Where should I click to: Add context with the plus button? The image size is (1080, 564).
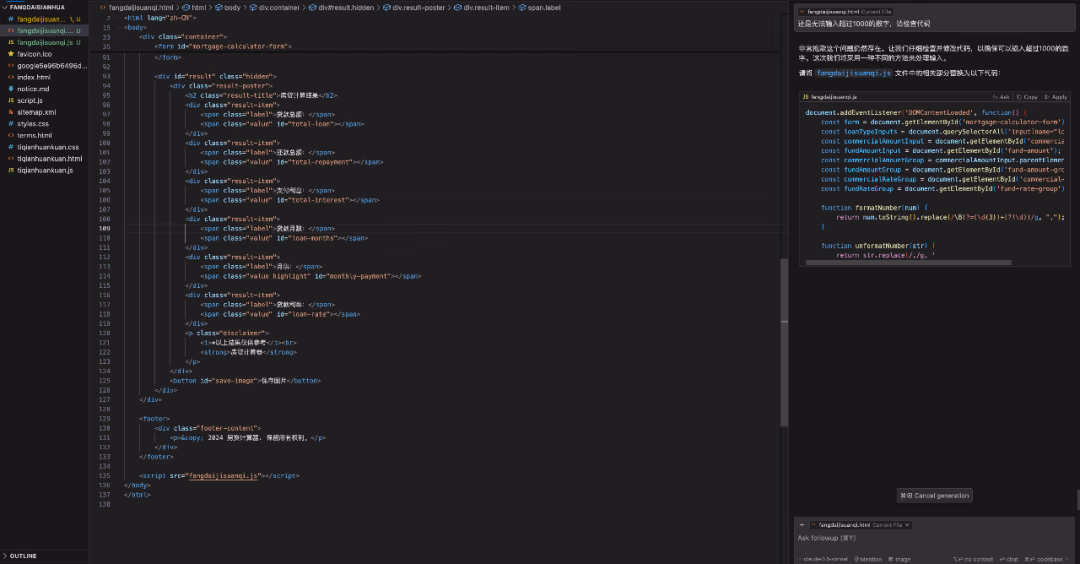[802, 525]
